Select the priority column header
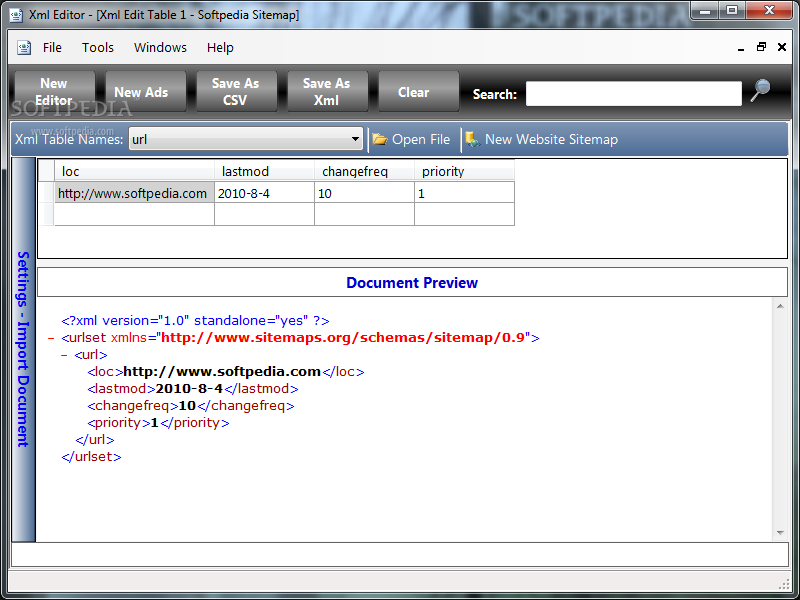The width and height of the screenshot is (800, 600). coord(464,171)
